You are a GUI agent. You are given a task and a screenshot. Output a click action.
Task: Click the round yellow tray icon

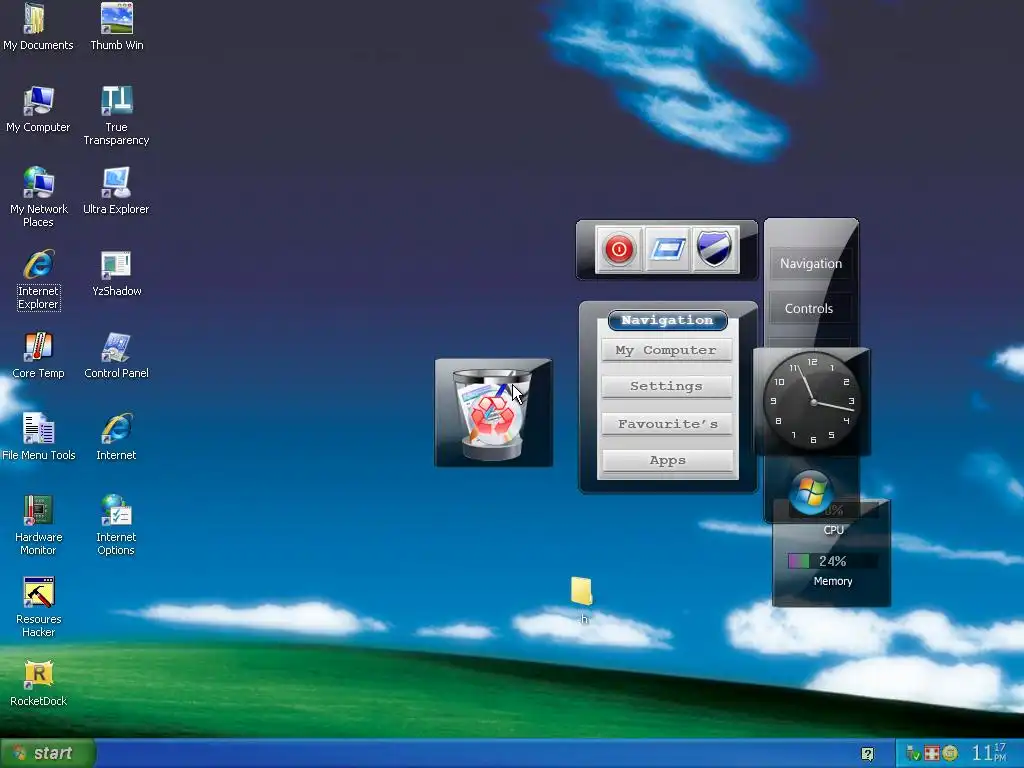[x=950, y=754]
